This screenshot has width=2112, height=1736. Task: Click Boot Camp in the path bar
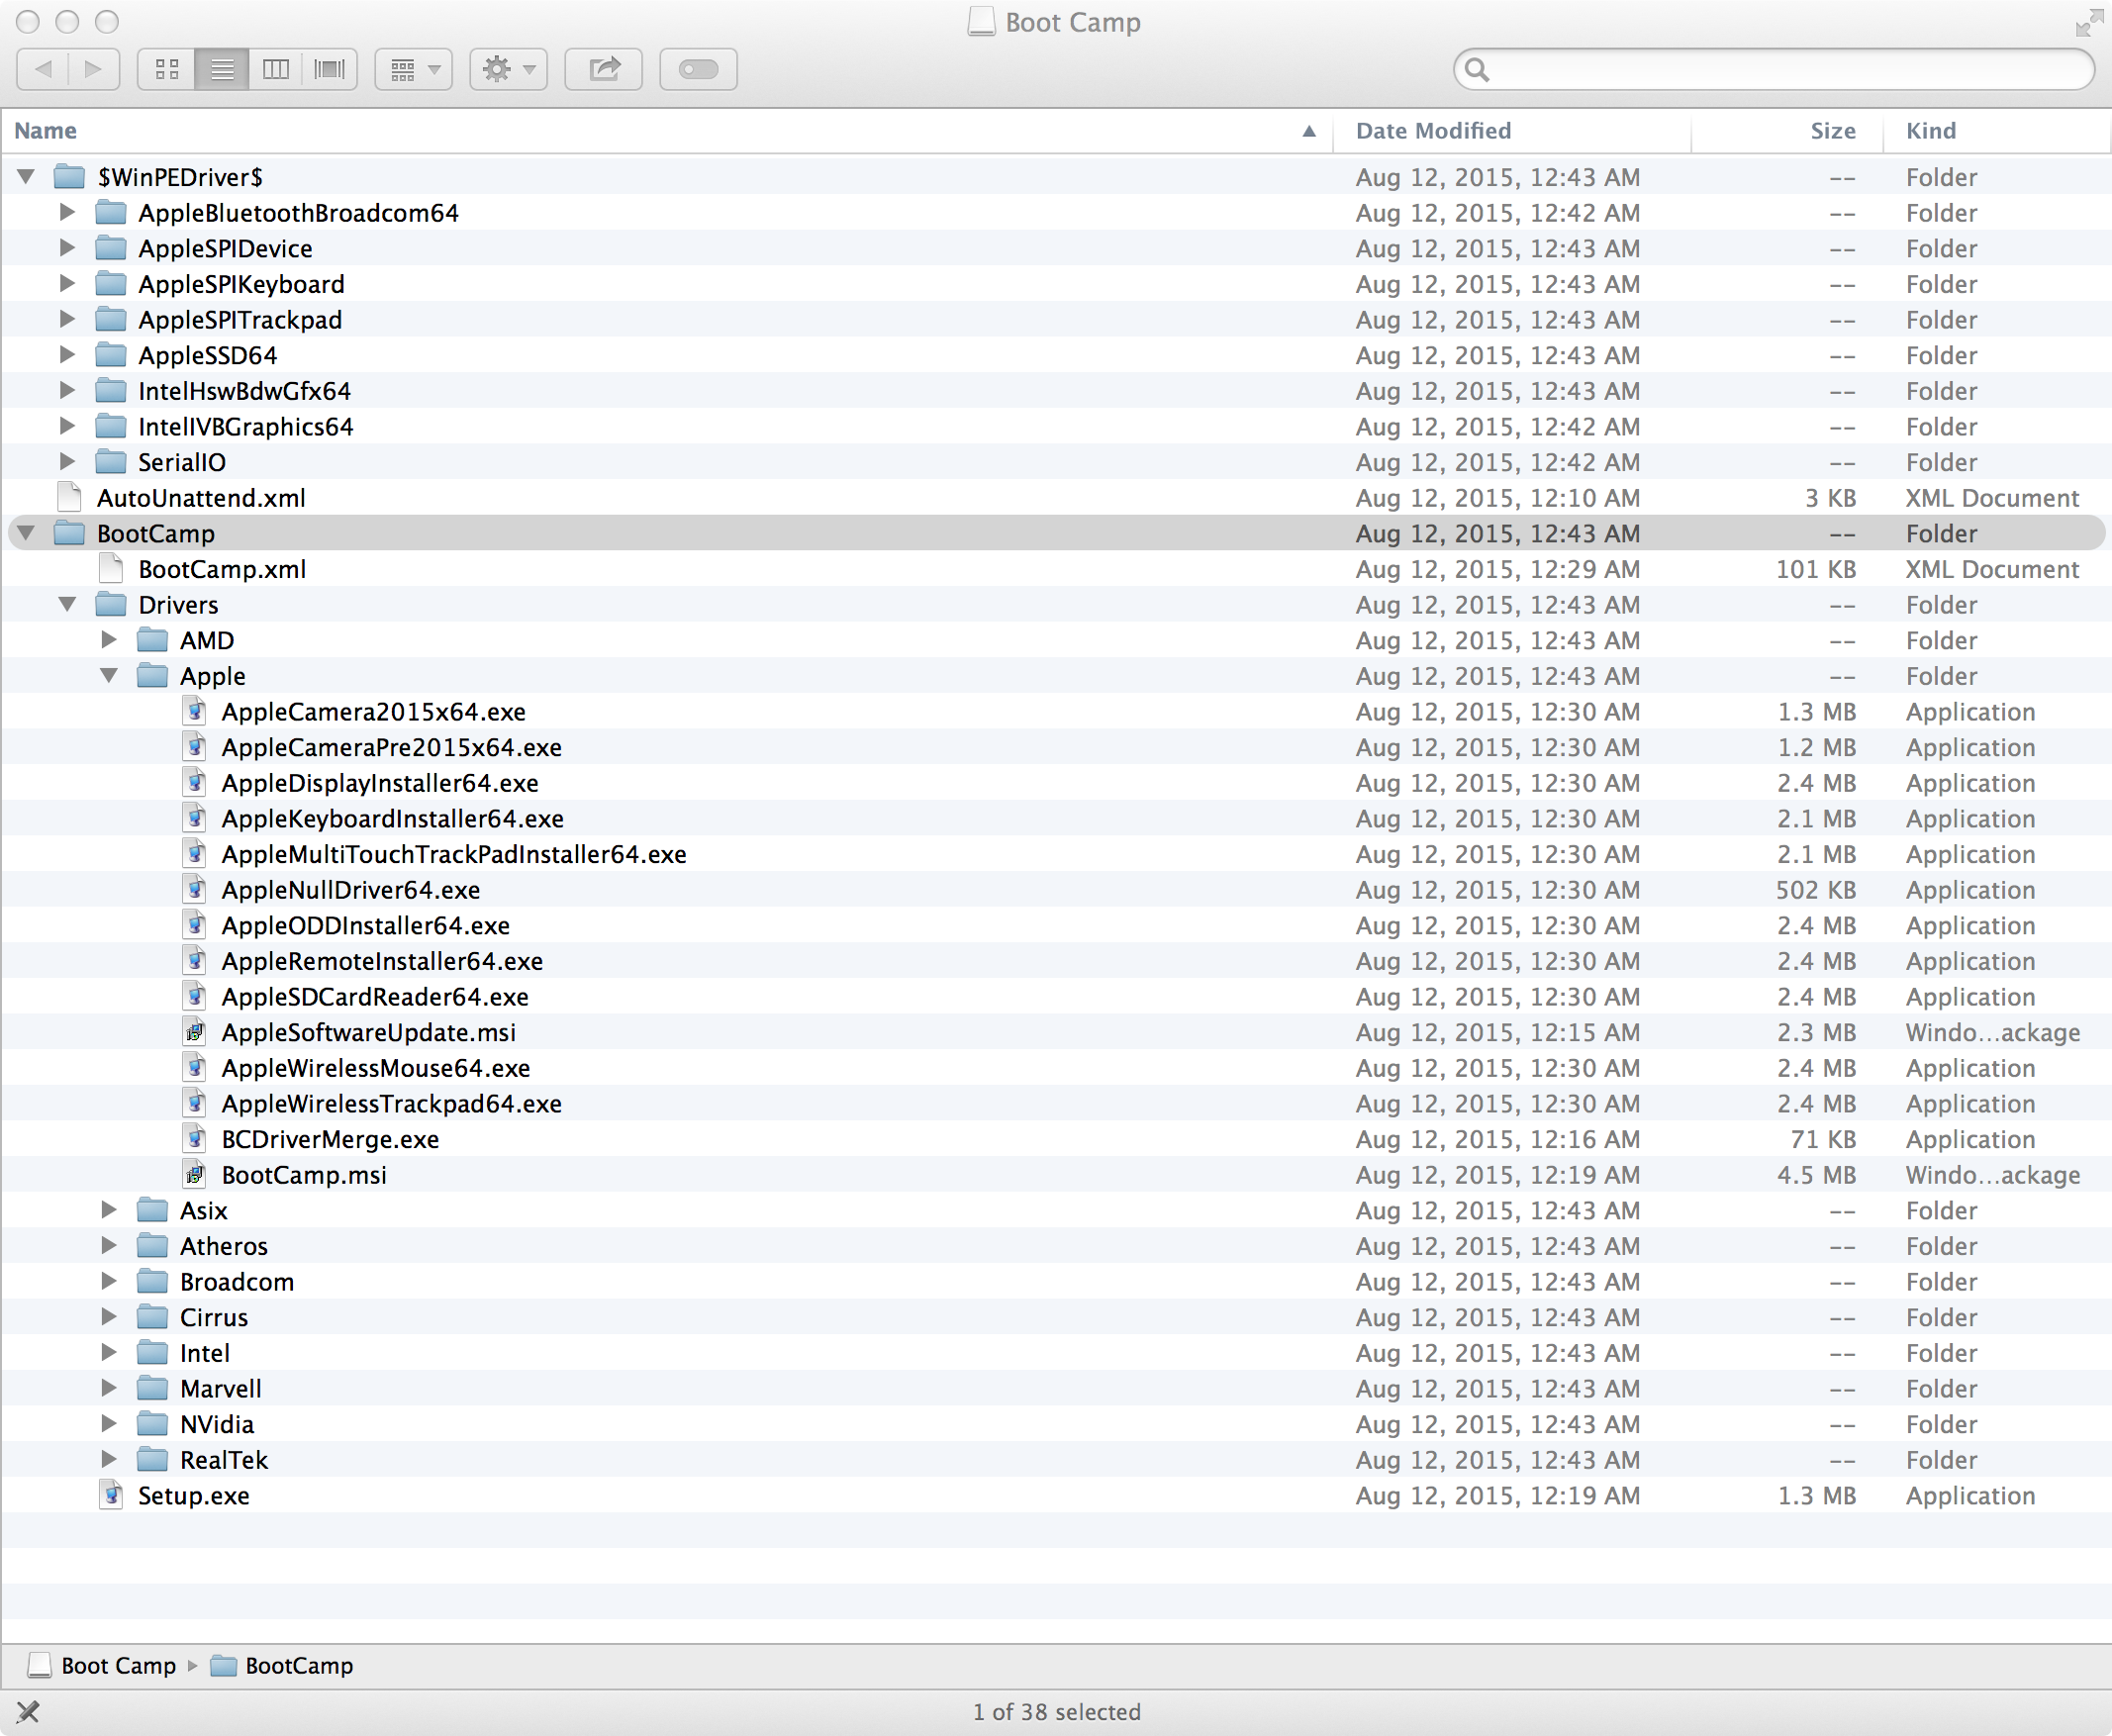click(x=117, y=1665)
